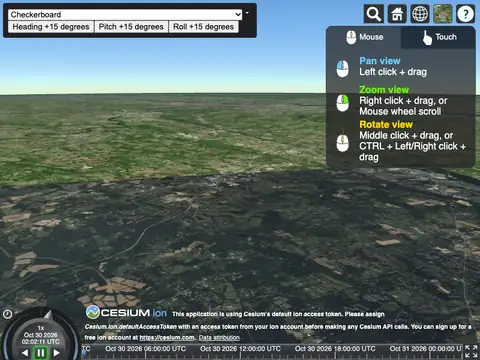The height and width of the screenshot is (360, 480).
Task: Click Roll +15 degrees button
Action: [x=203, y=27]
